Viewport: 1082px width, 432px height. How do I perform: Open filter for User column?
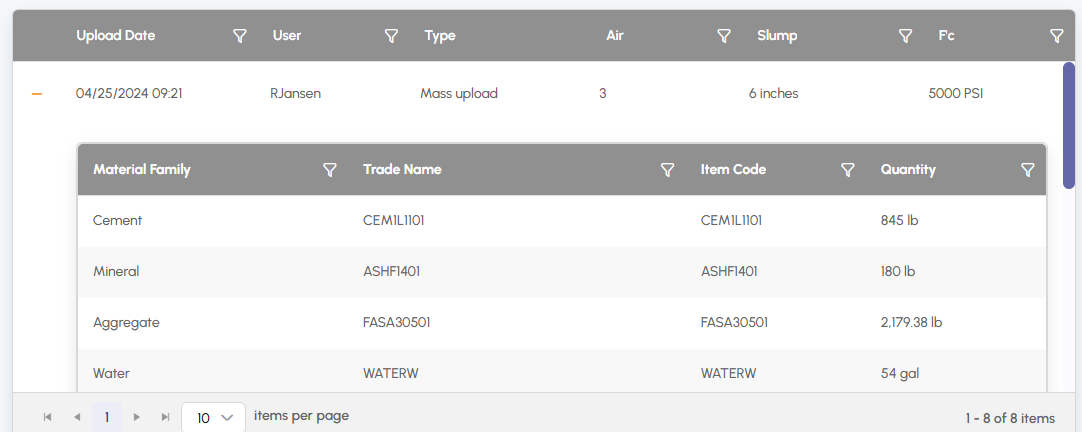(392, 36)
